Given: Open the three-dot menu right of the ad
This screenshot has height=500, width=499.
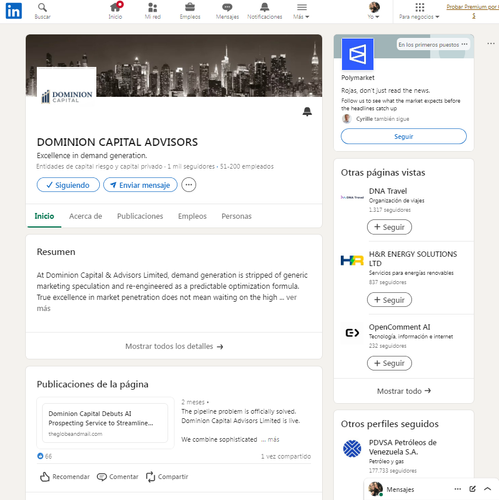Looking at the screenshot, I should point(491,44).
